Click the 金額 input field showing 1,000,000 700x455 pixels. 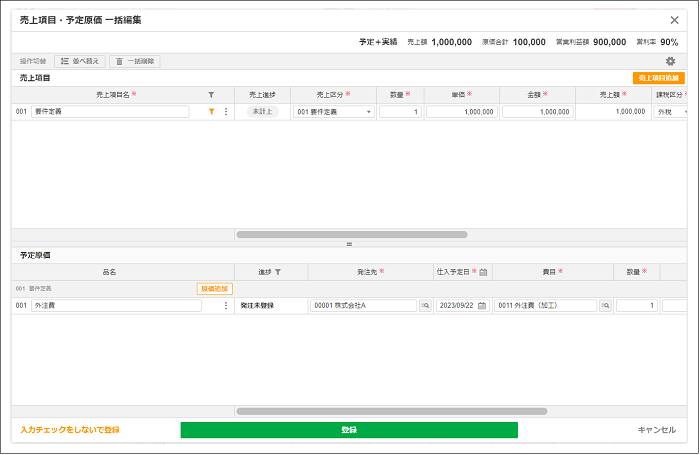(538, 112)
